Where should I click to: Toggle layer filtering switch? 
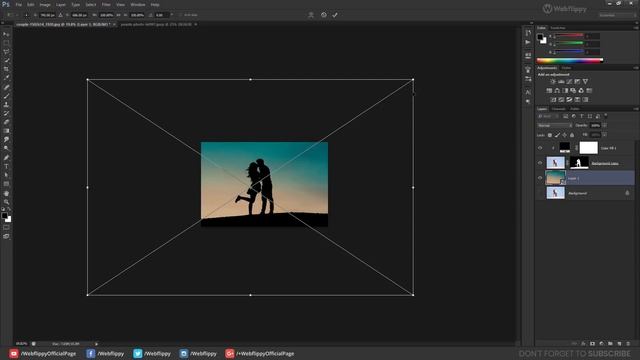[x=606, y=116]
